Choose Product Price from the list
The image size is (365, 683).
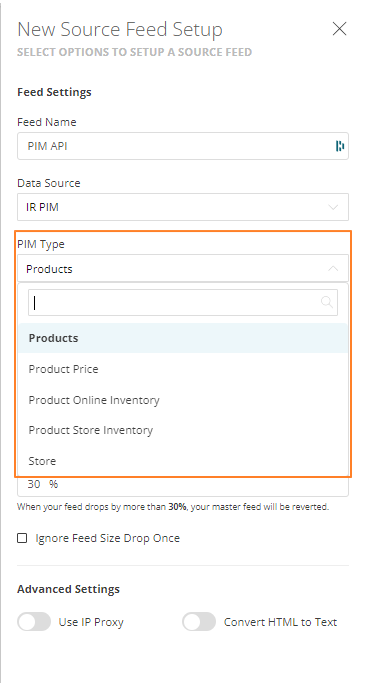183,369
